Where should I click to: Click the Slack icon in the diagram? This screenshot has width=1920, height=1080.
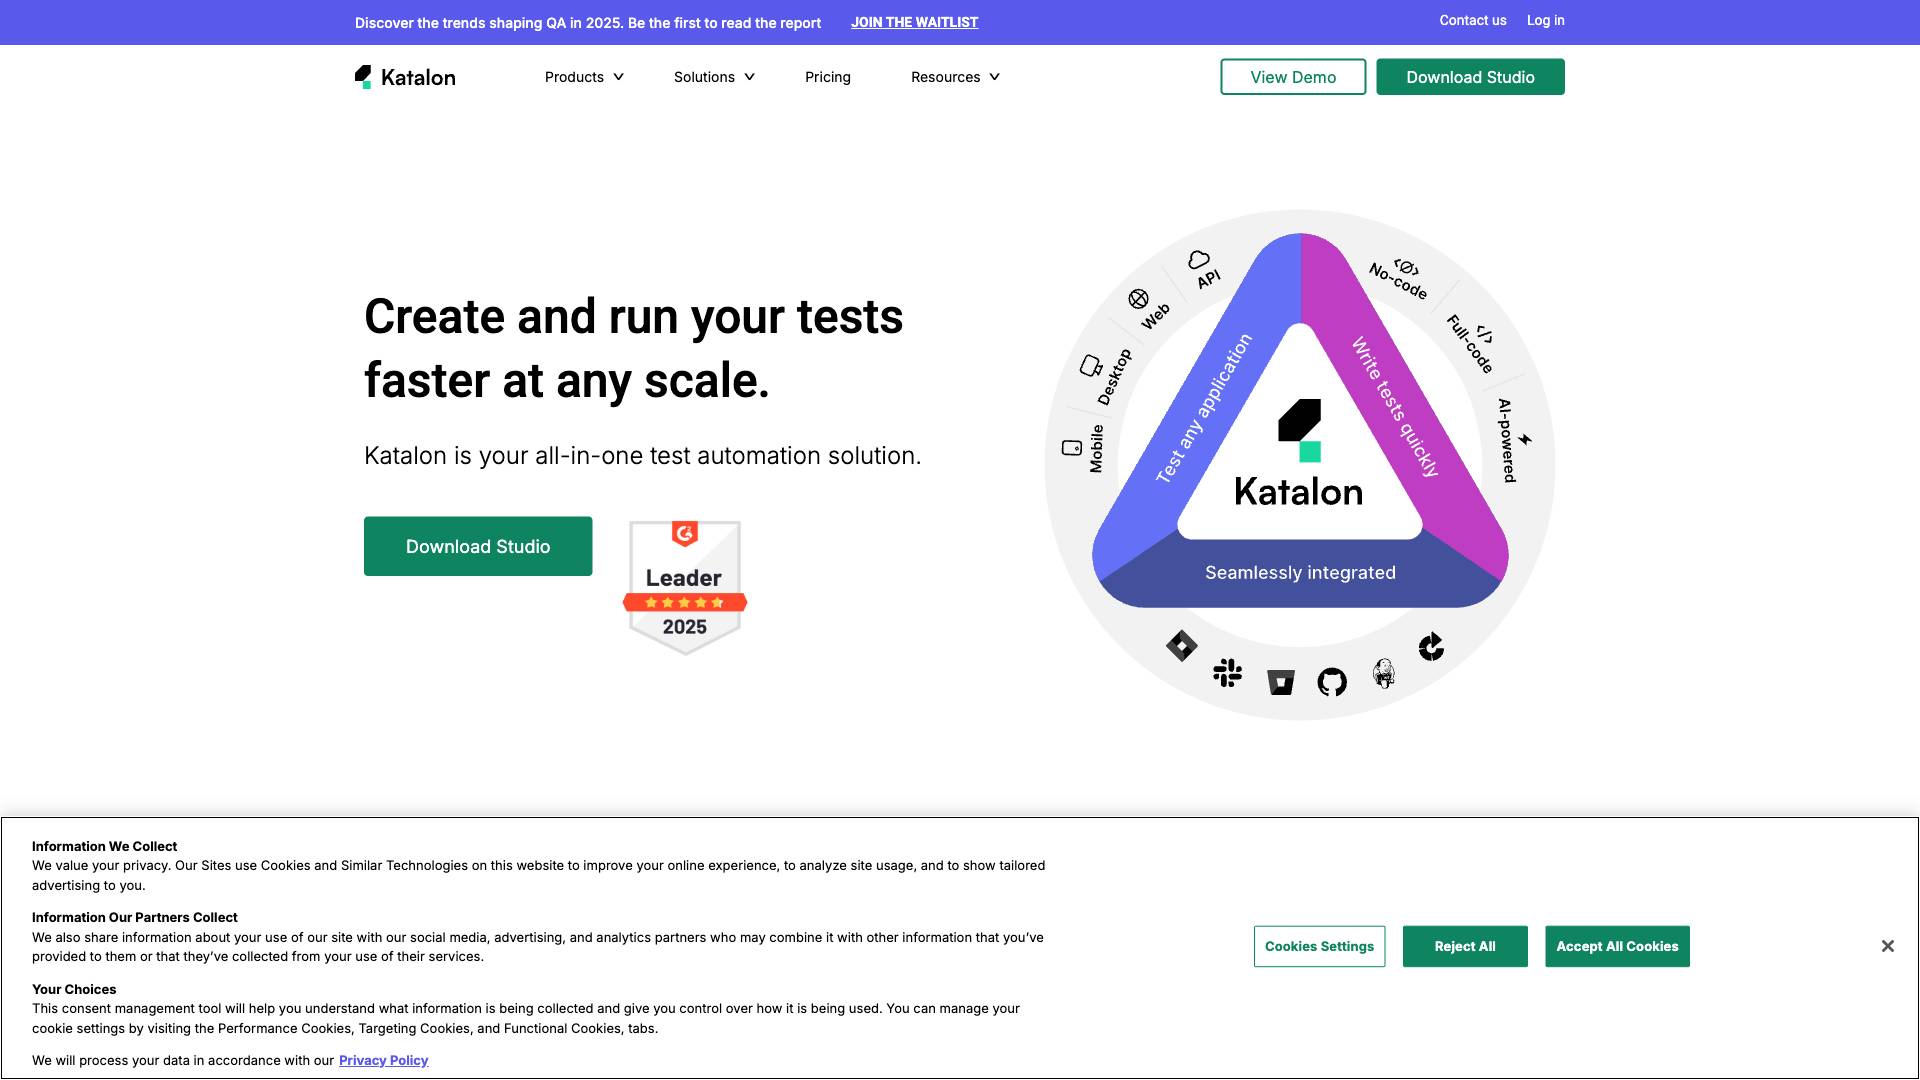(1227, 673)
